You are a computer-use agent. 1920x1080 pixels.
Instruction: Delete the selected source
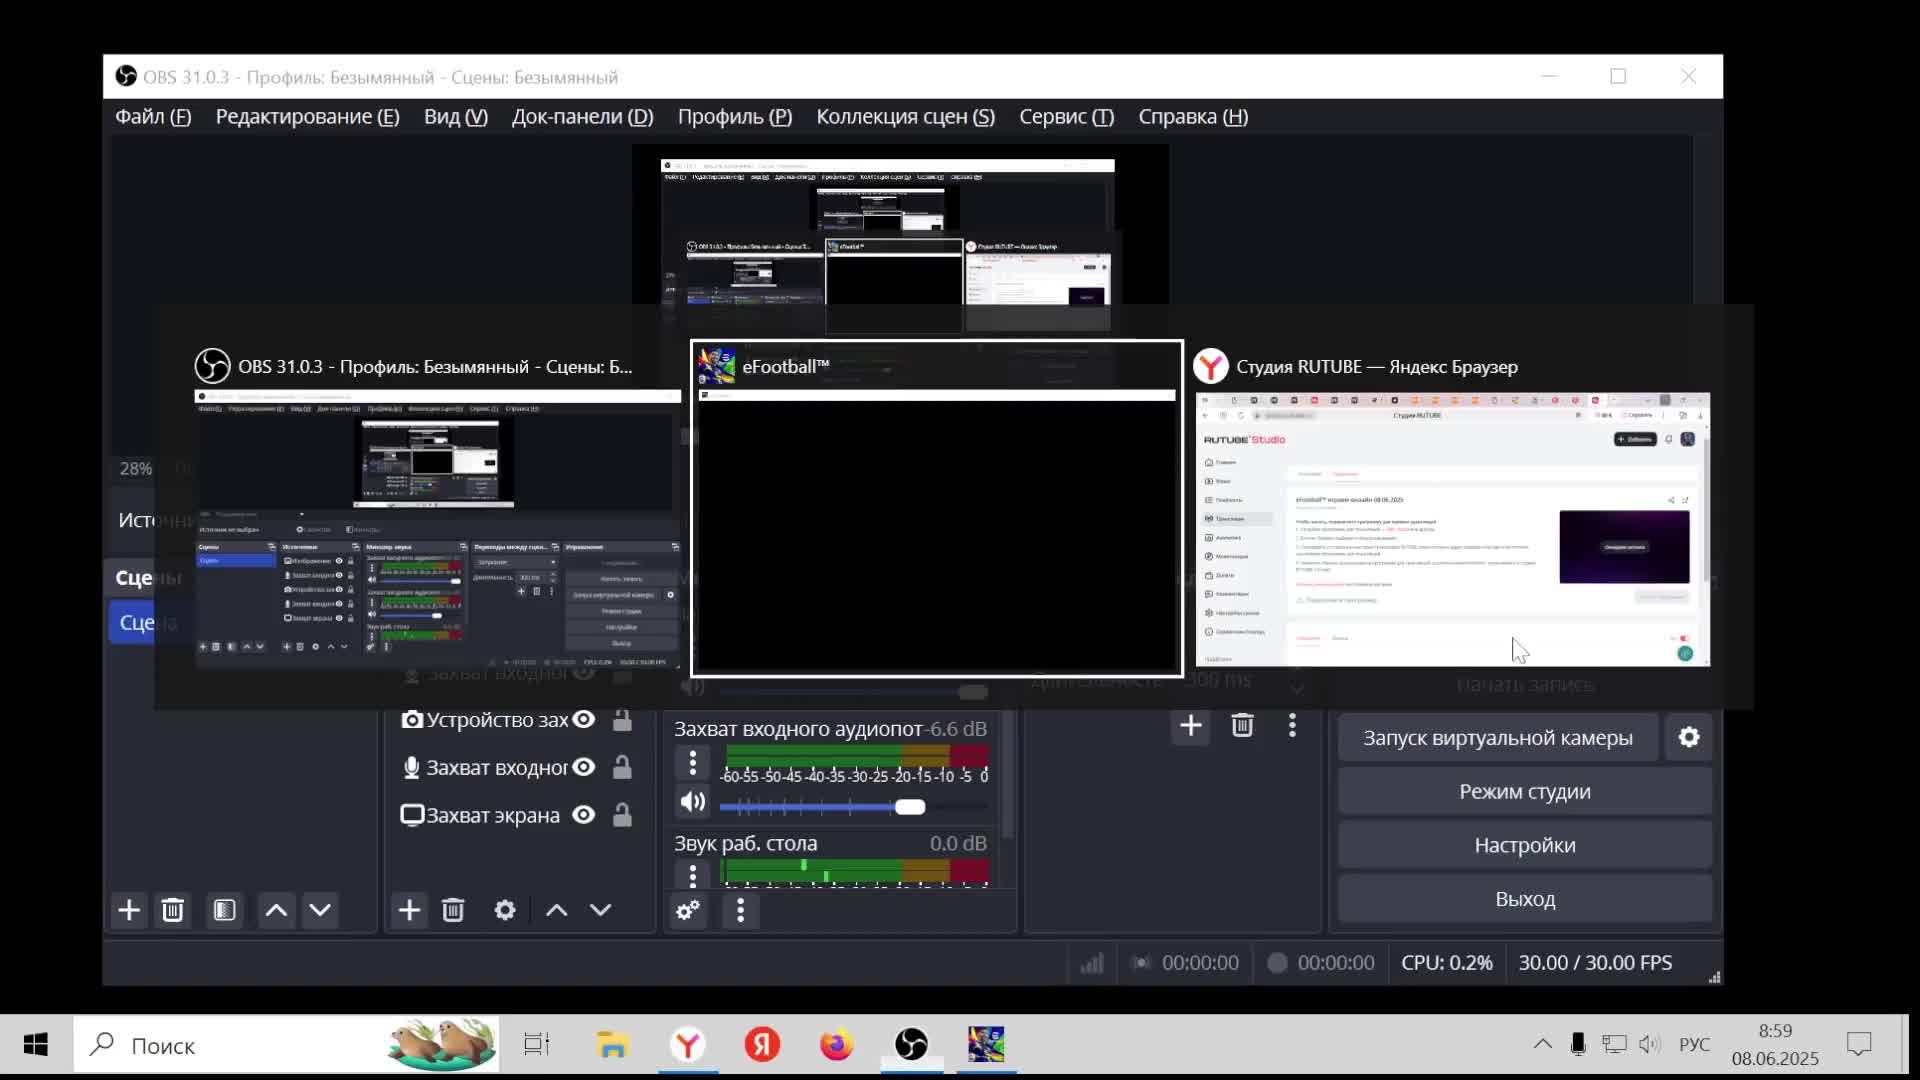[453, 910]
